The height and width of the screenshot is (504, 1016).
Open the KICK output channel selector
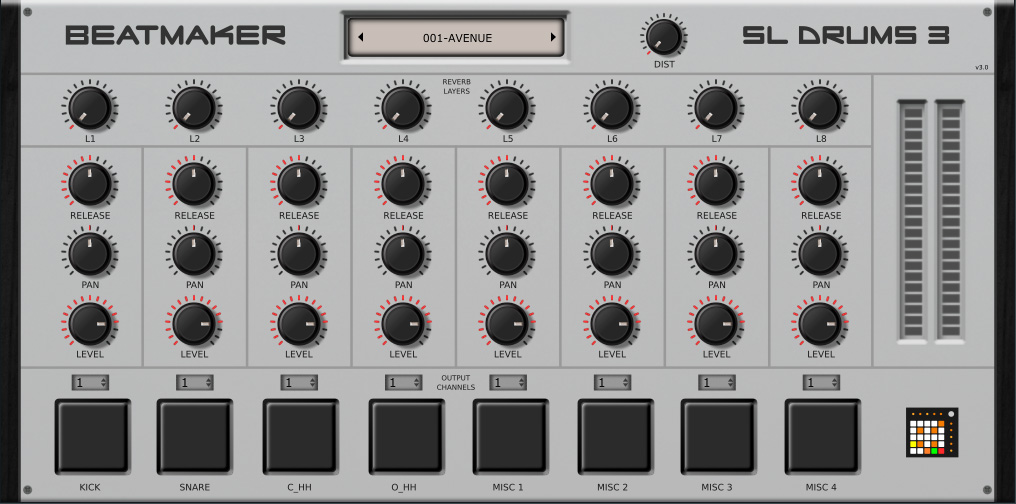click(90, 383)
